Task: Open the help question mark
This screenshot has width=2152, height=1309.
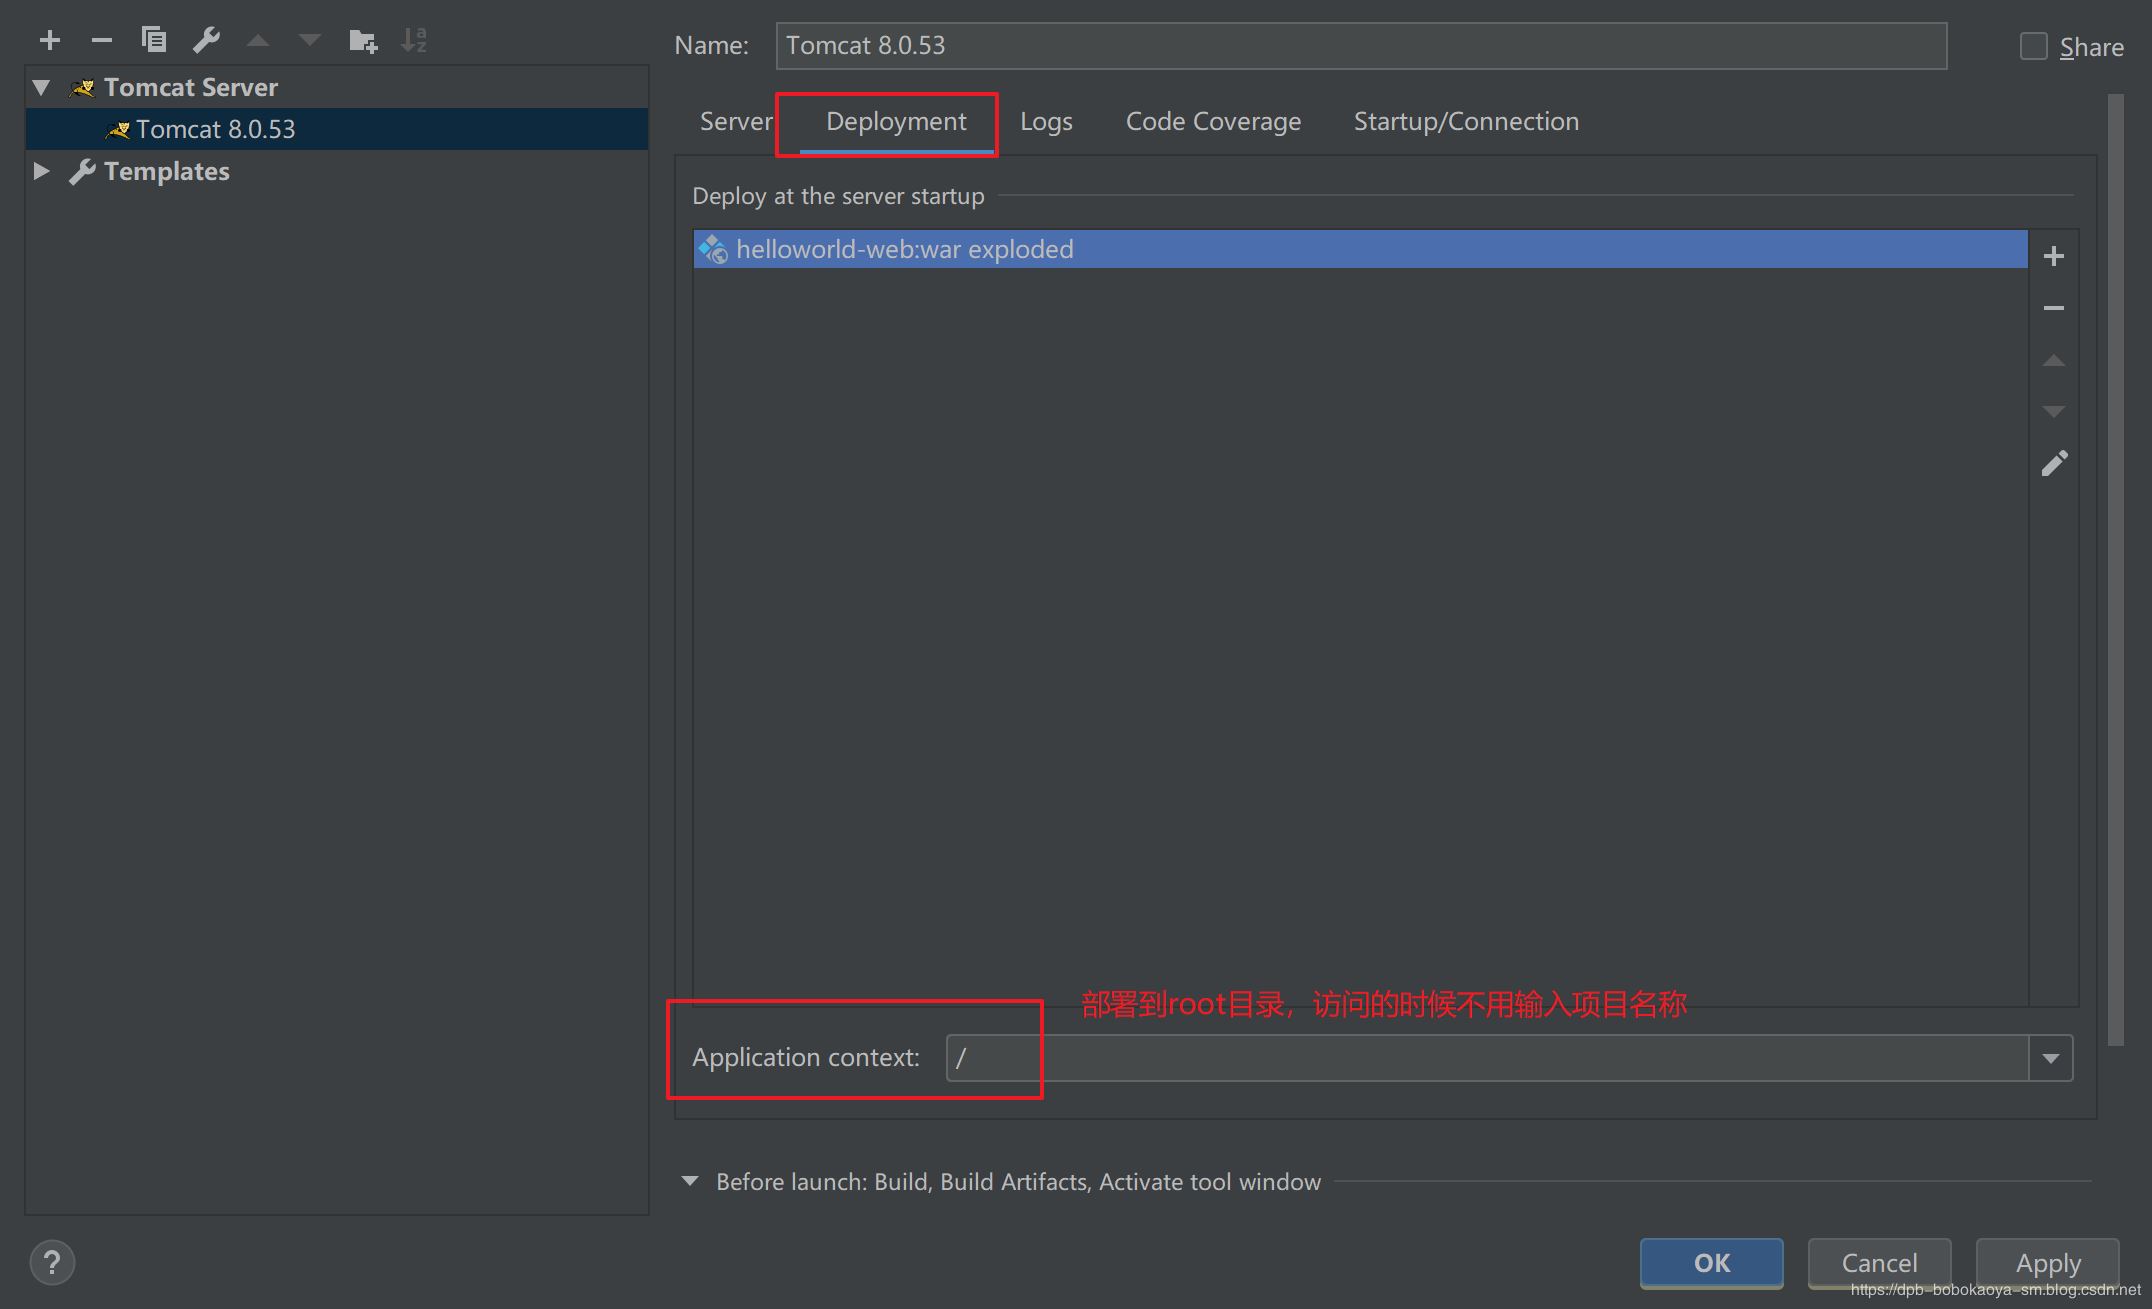Action: pyautogui.click(x=52, y=1262)
